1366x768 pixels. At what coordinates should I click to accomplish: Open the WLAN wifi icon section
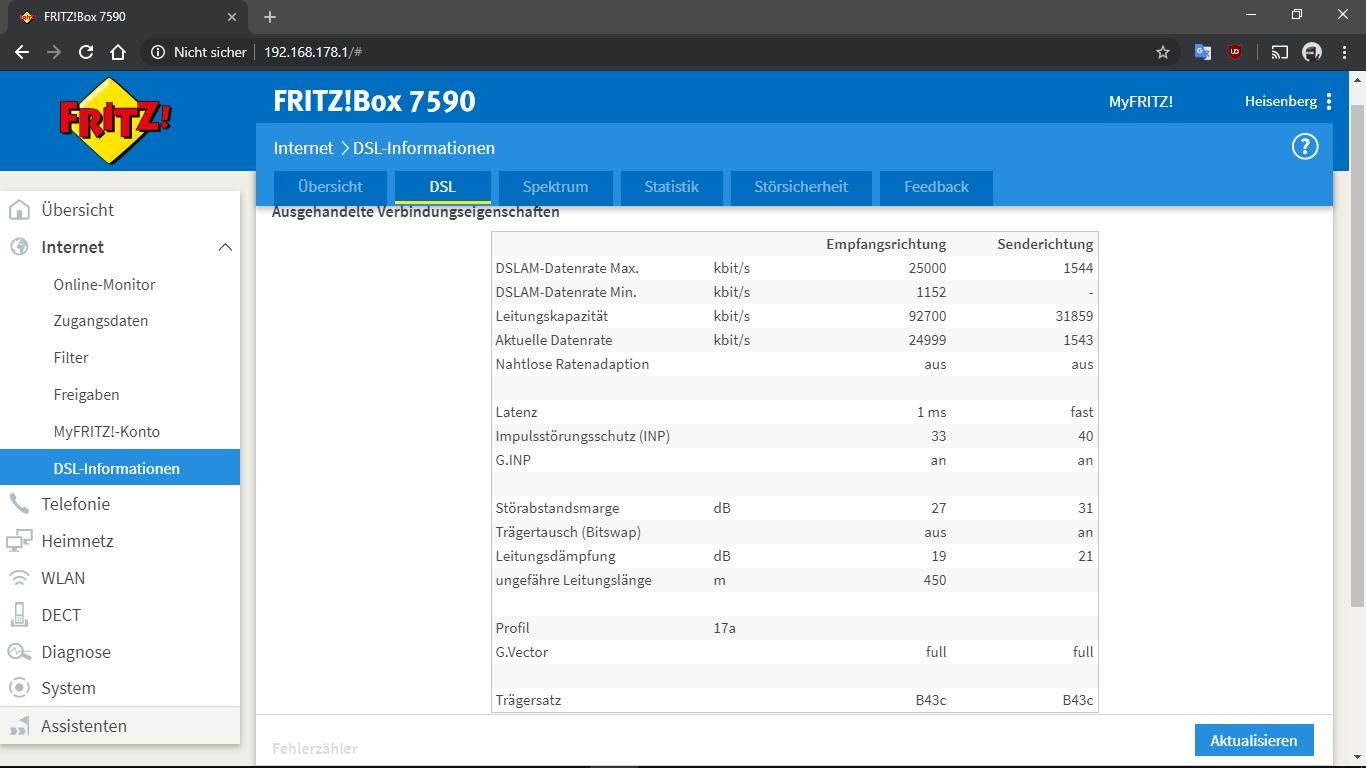point(19,578)
